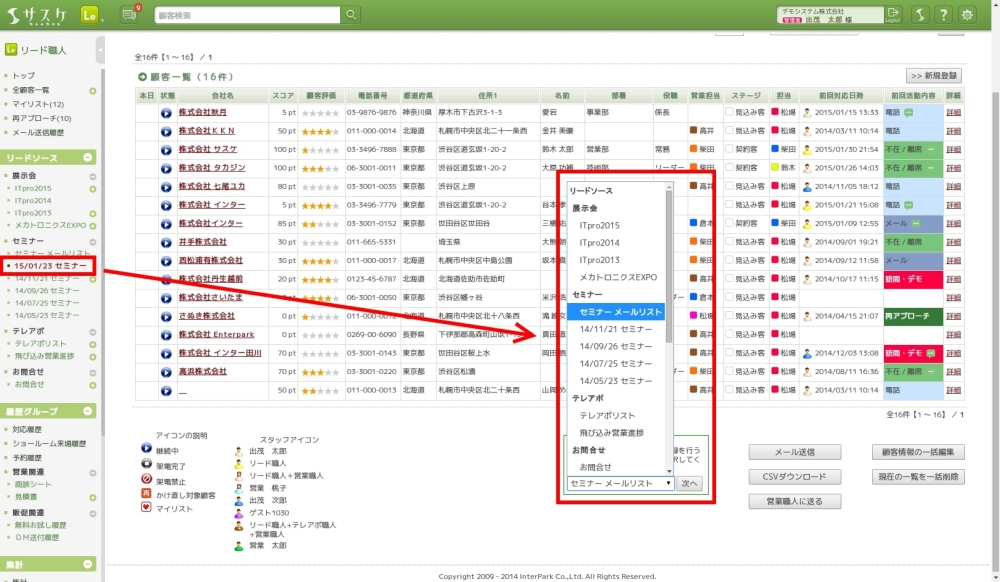Open the セミナー メールリスト combo box
The width and height of the screenshot is (1000, 582).
tap(619, 483)
